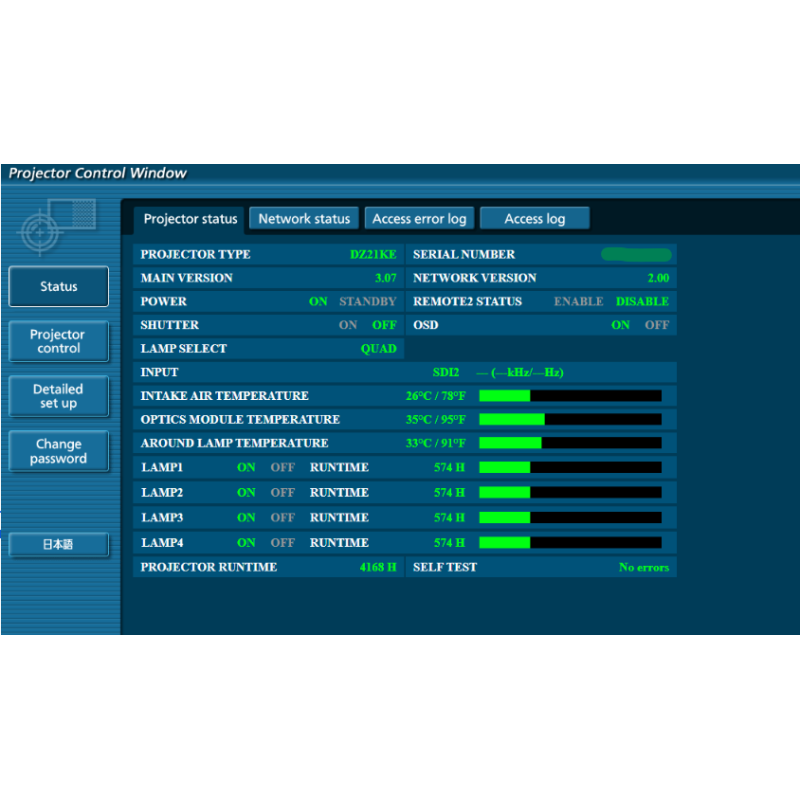This screenshot has height=800, width=800.
Task: Click the LAMP1 runtime bar
Action: click(x=570, y=467)
